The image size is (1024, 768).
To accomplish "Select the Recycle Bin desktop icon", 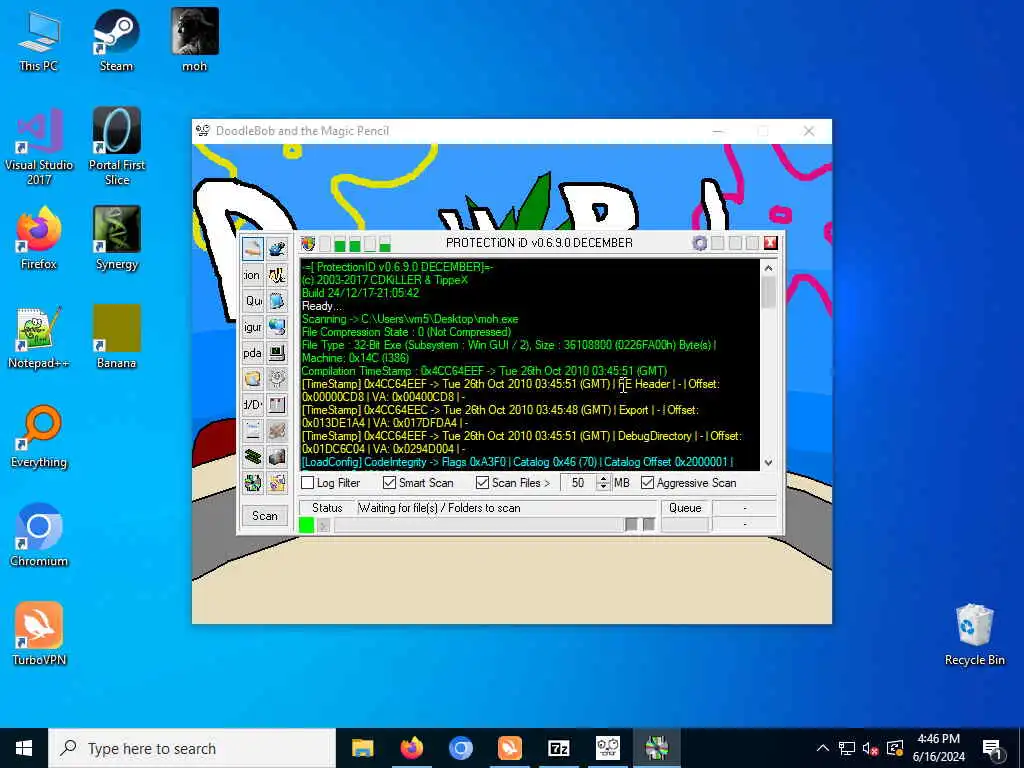I will point(974,635).
